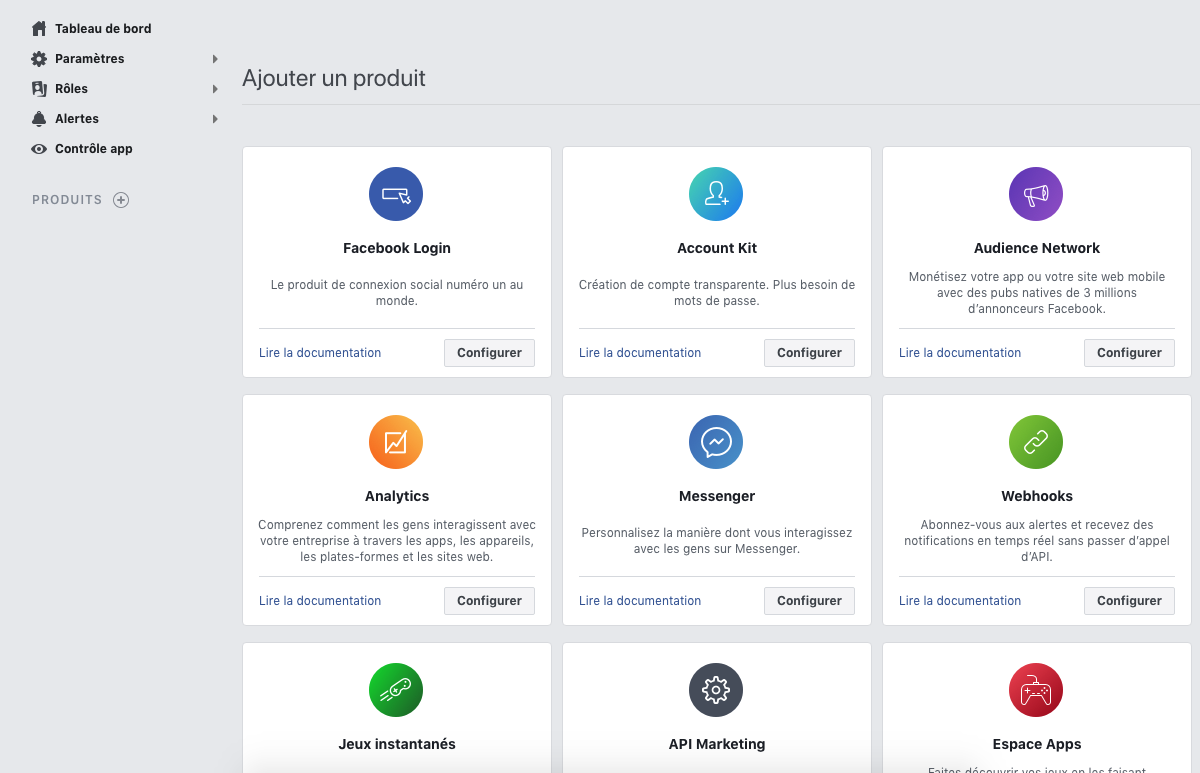Screen dimensions: 1200x773
Task: Click the bell icon beside Alertes
Action: [39, 119]
